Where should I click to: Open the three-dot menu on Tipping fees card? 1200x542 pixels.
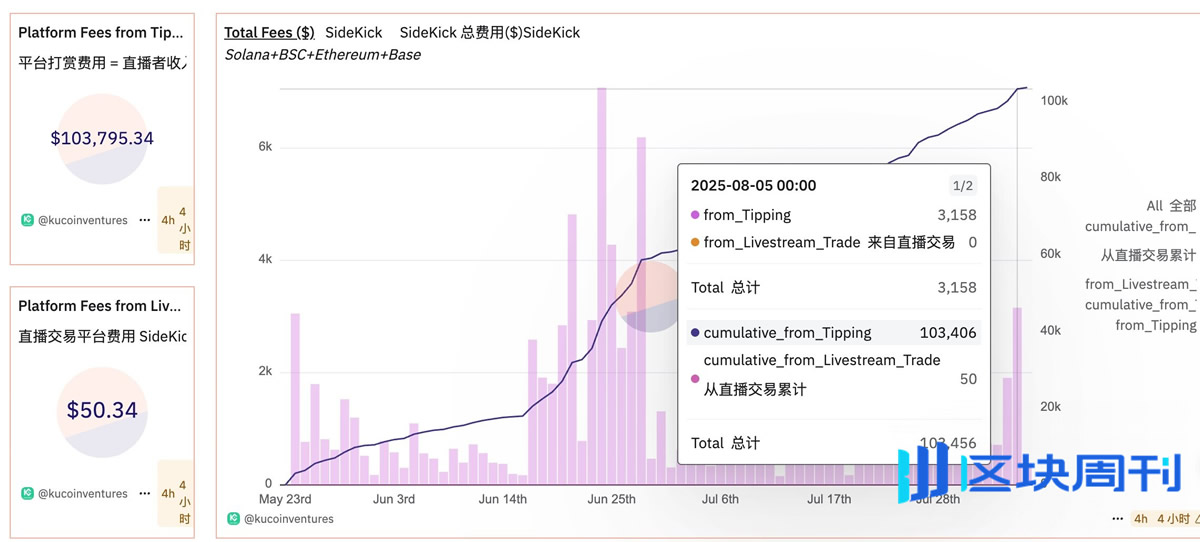pos(144,220)
